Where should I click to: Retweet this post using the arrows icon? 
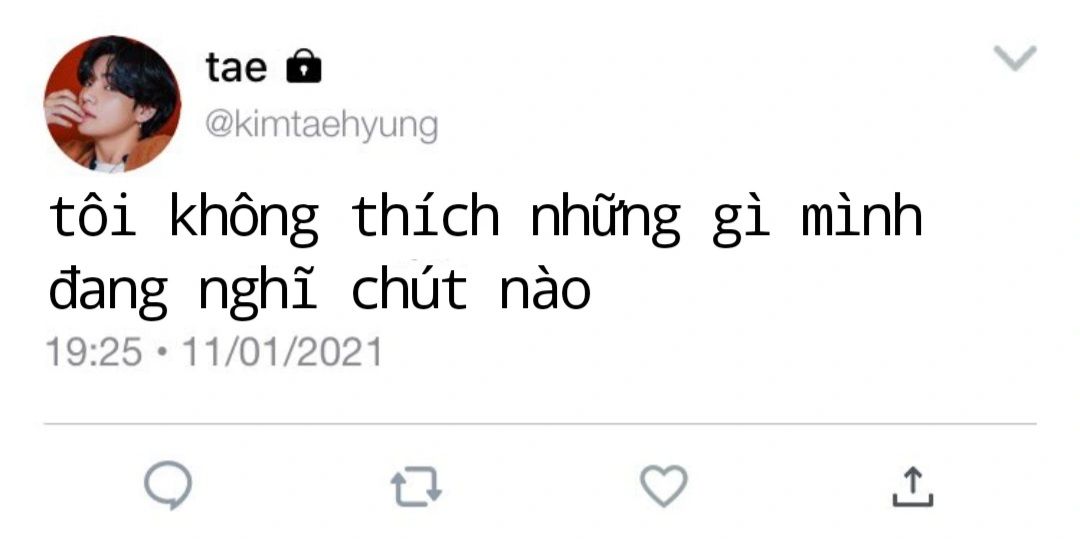pyautogui.click(x=416, y=487)
